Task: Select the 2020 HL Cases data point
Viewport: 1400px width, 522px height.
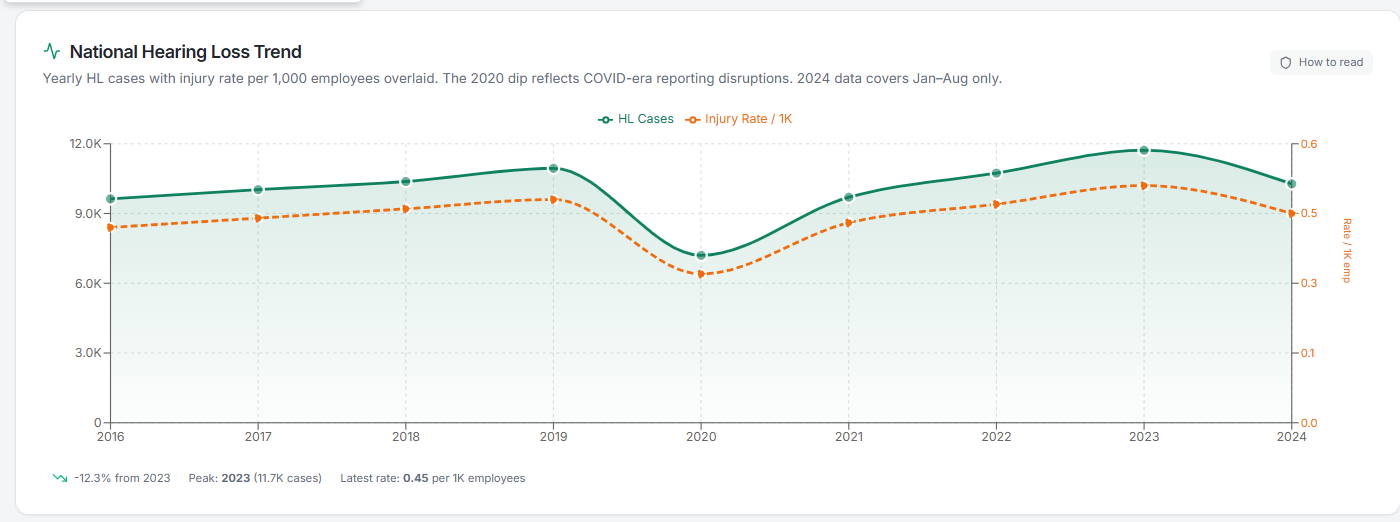Action: (701, 256)
